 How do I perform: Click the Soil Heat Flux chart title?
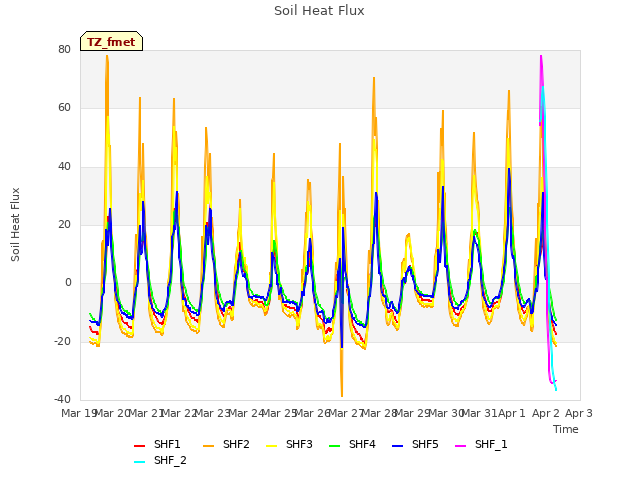319,11
